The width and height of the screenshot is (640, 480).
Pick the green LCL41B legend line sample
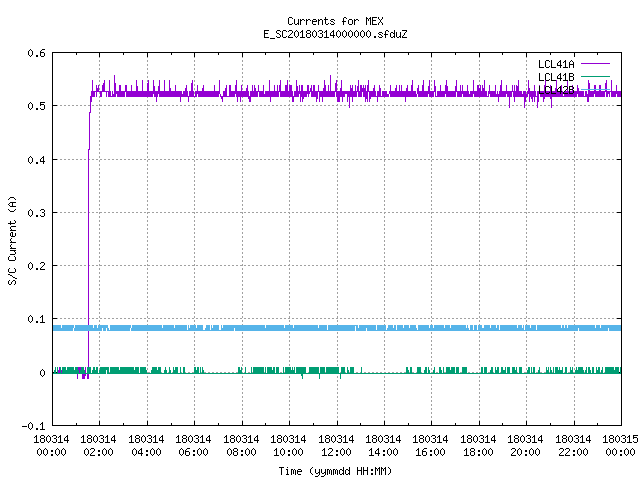click(x=595, y=76)
